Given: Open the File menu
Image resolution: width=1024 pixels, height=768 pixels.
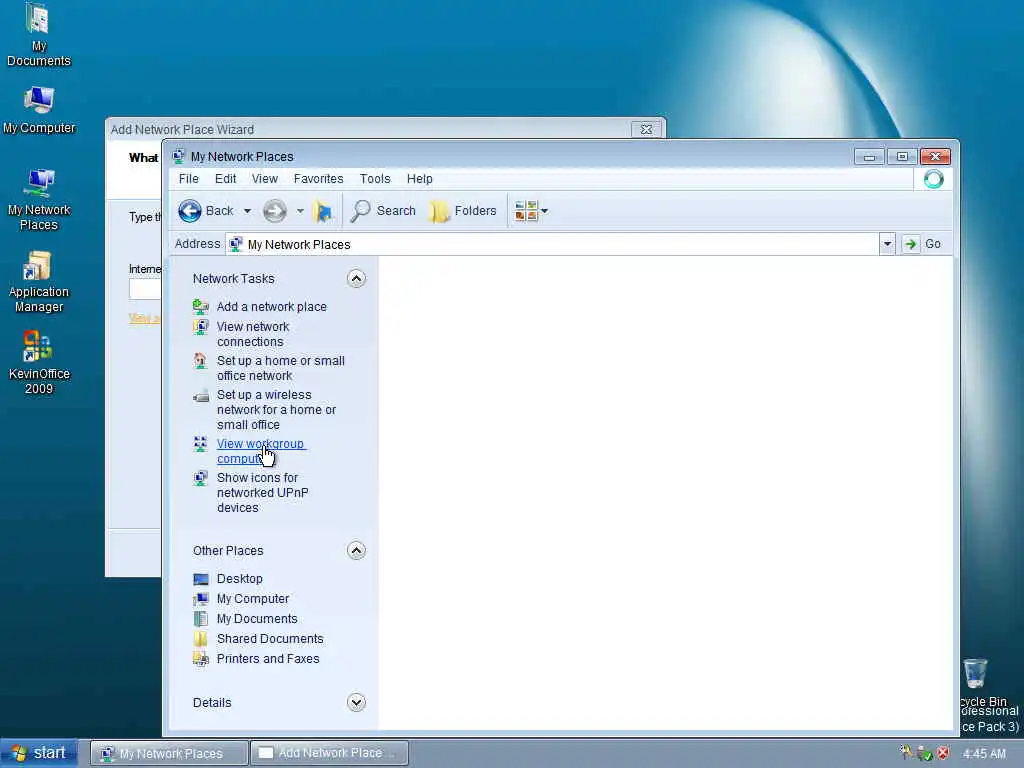Looking at the screenshot, I should 189,179.
